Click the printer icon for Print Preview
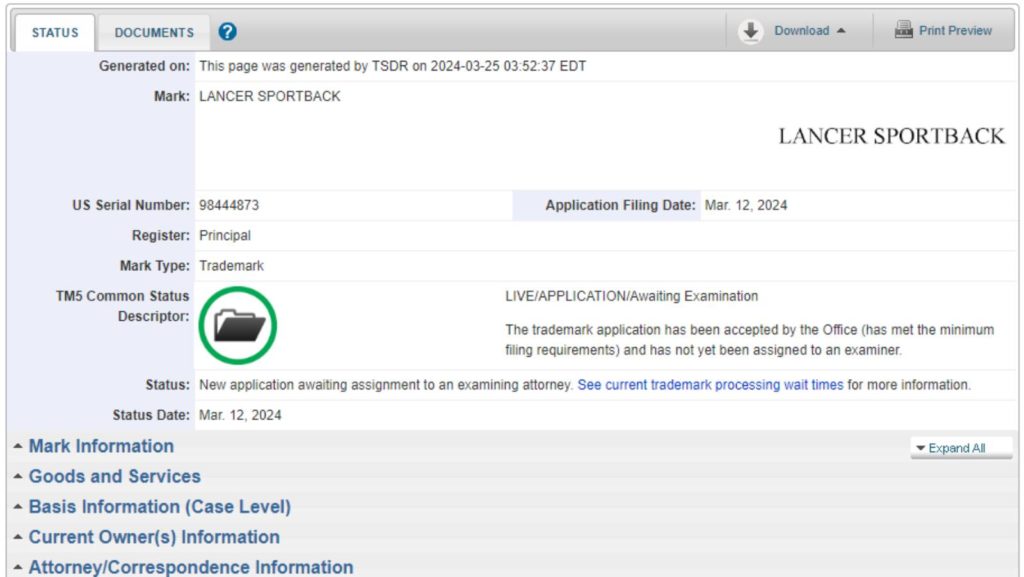This screenshot has height=577, width=1024. pyautogui.click(x=904, y=30)
